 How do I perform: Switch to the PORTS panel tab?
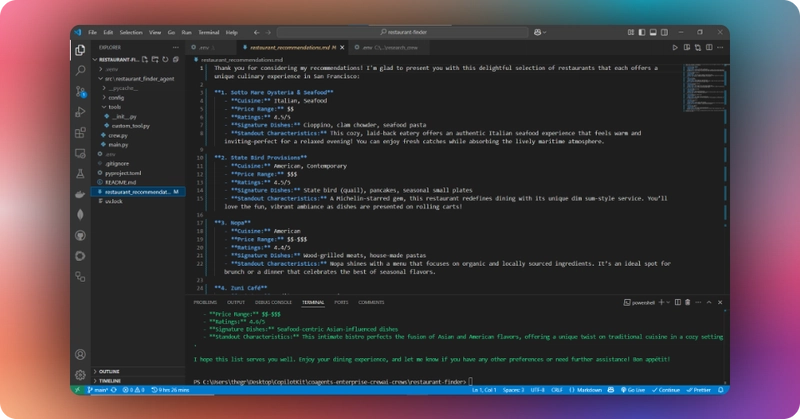tap(341, 302)
